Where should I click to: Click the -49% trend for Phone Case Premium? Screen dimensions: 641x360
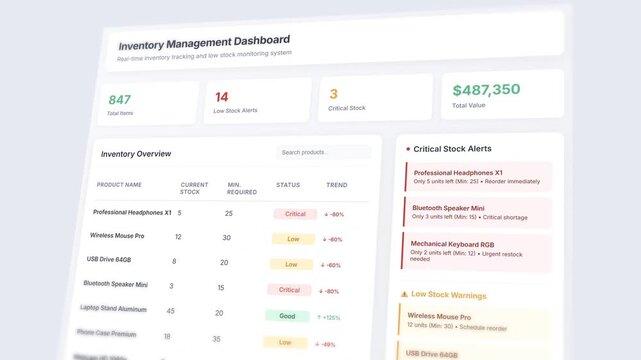pos(325,344)
